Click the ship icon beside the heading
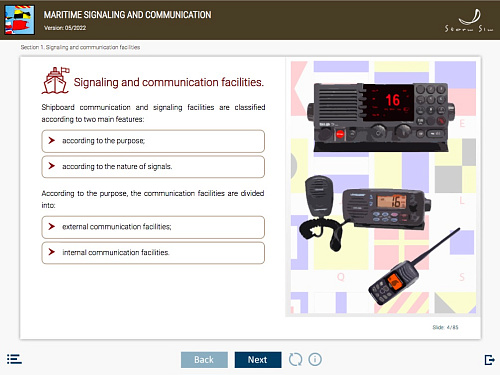The width and height of the screenshot is (500, 375). (55, 80)
